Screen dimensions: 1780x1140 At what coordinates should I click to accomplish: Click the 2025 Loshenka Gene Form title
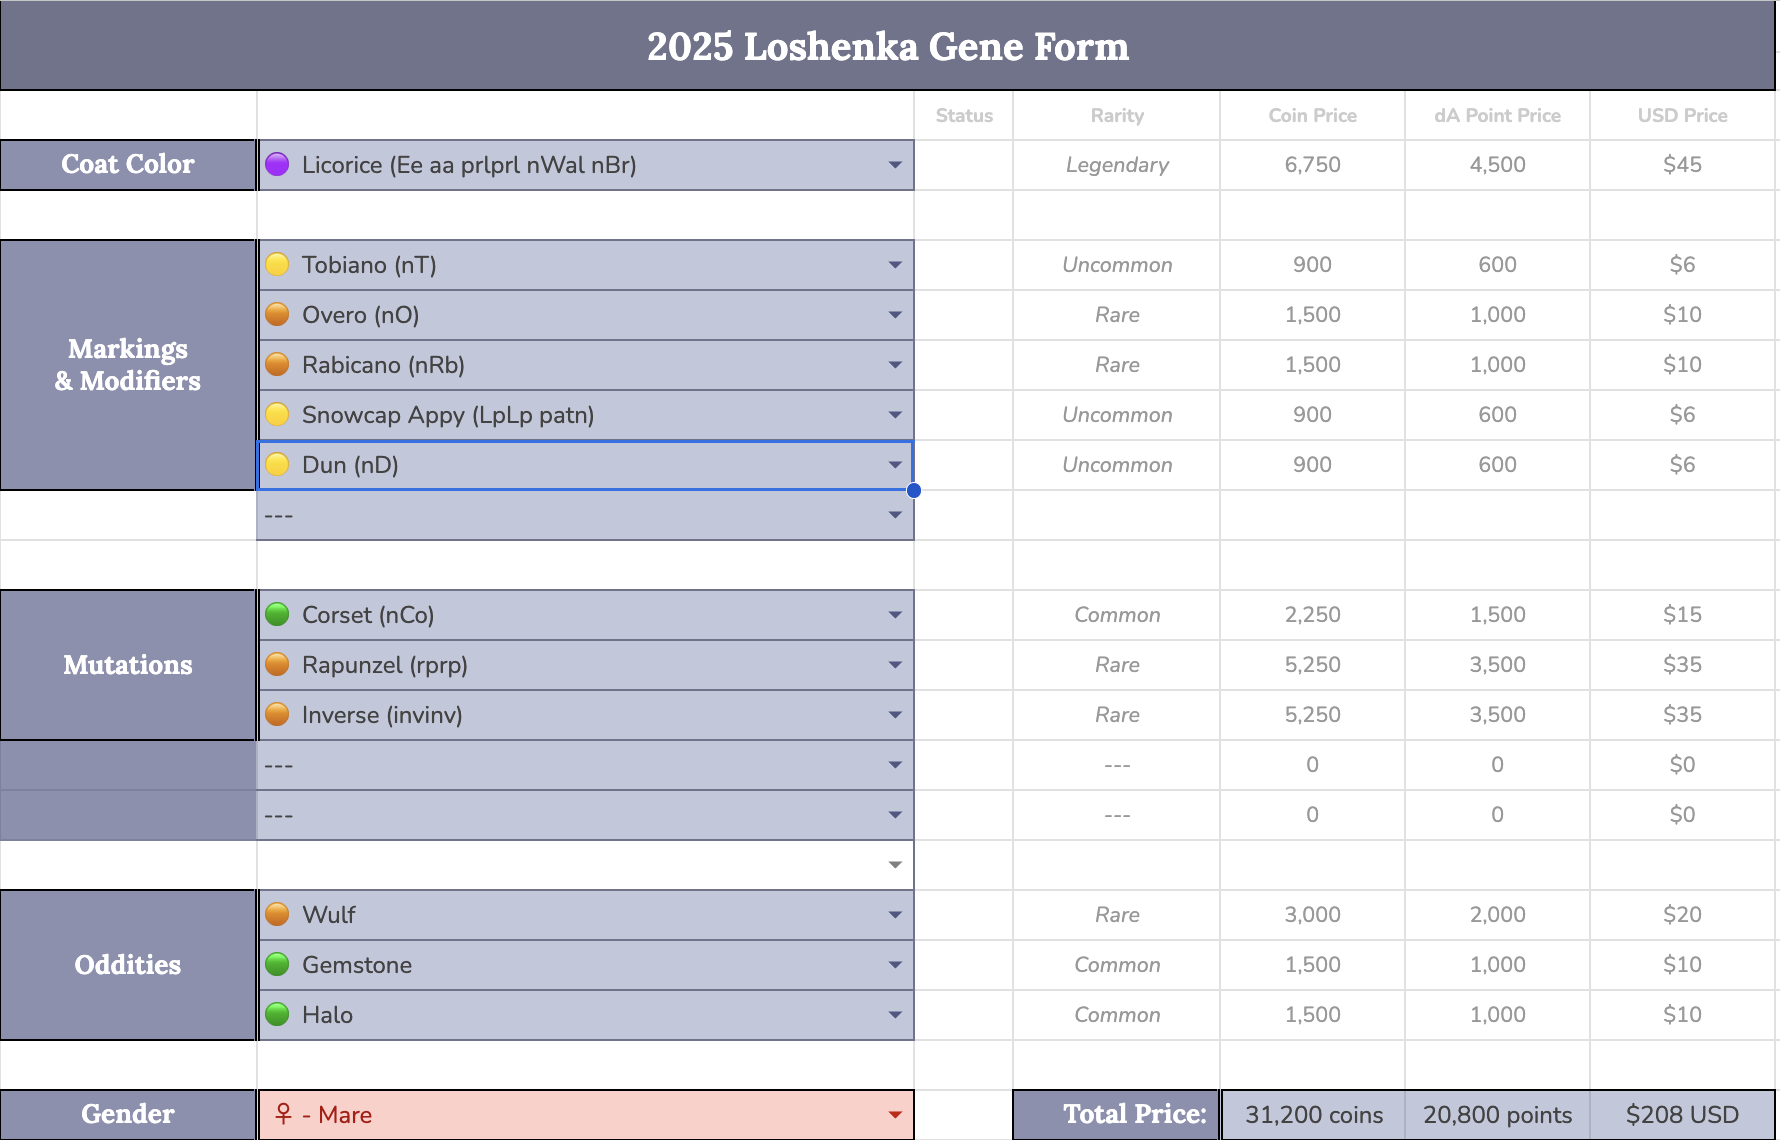887,46
